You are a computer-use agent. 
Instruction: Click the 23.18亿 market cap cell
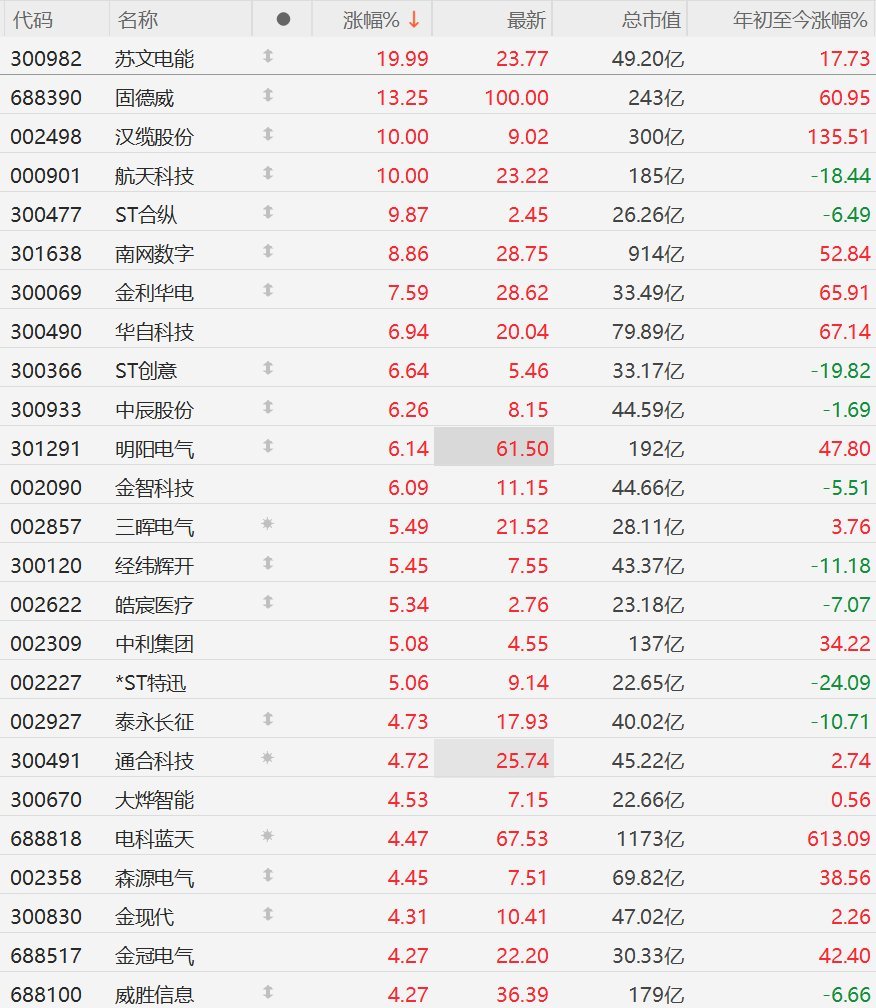tap(648, 605)
